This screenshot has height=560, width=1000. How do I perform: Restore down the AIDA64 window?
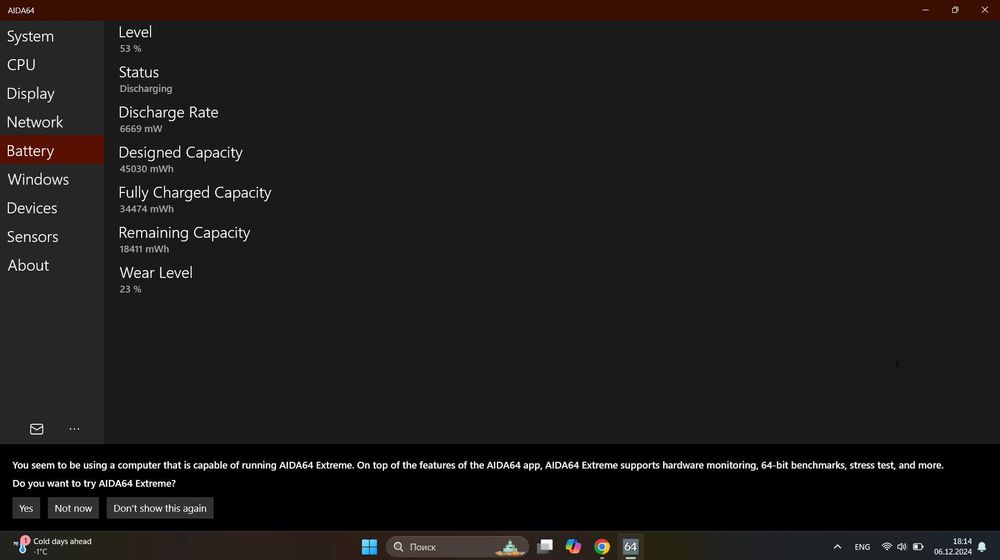pos(955,10)
